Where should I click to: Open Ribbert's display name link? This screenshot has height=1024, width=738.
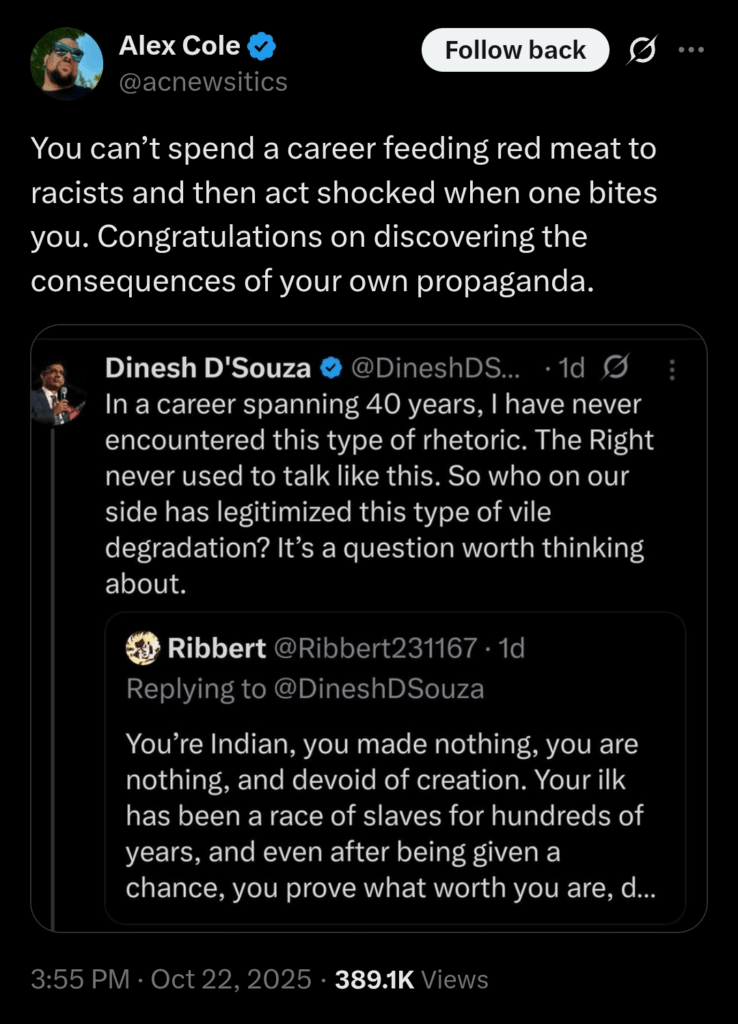click(216, 648)
